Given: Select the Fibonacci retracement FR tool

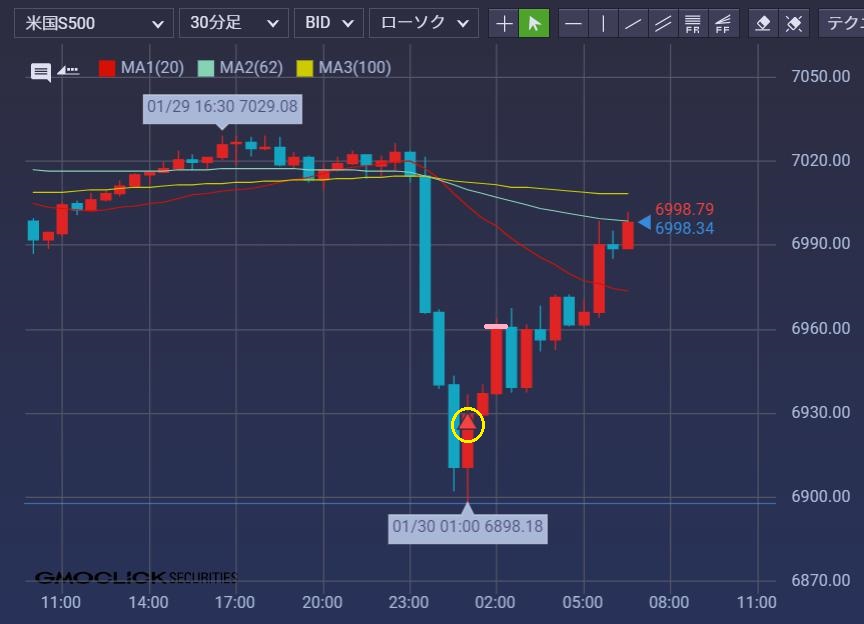Looking at the screenshot, I should coord(691,23).
